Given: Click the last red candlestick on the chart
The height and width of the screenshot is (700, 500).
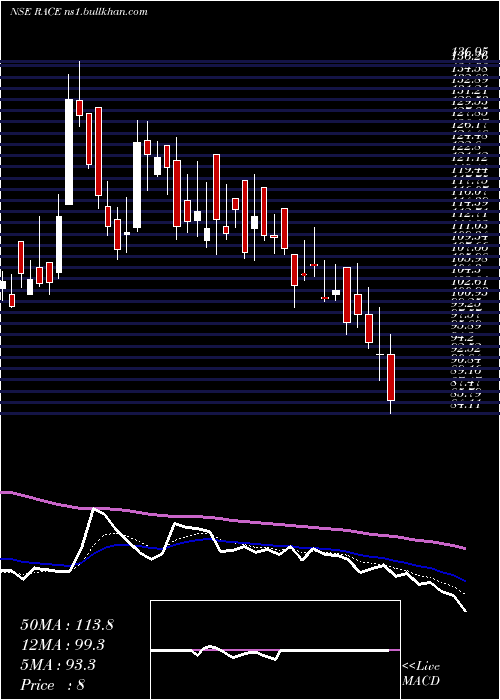Looking at the screenshot, I should click(391, 377).
